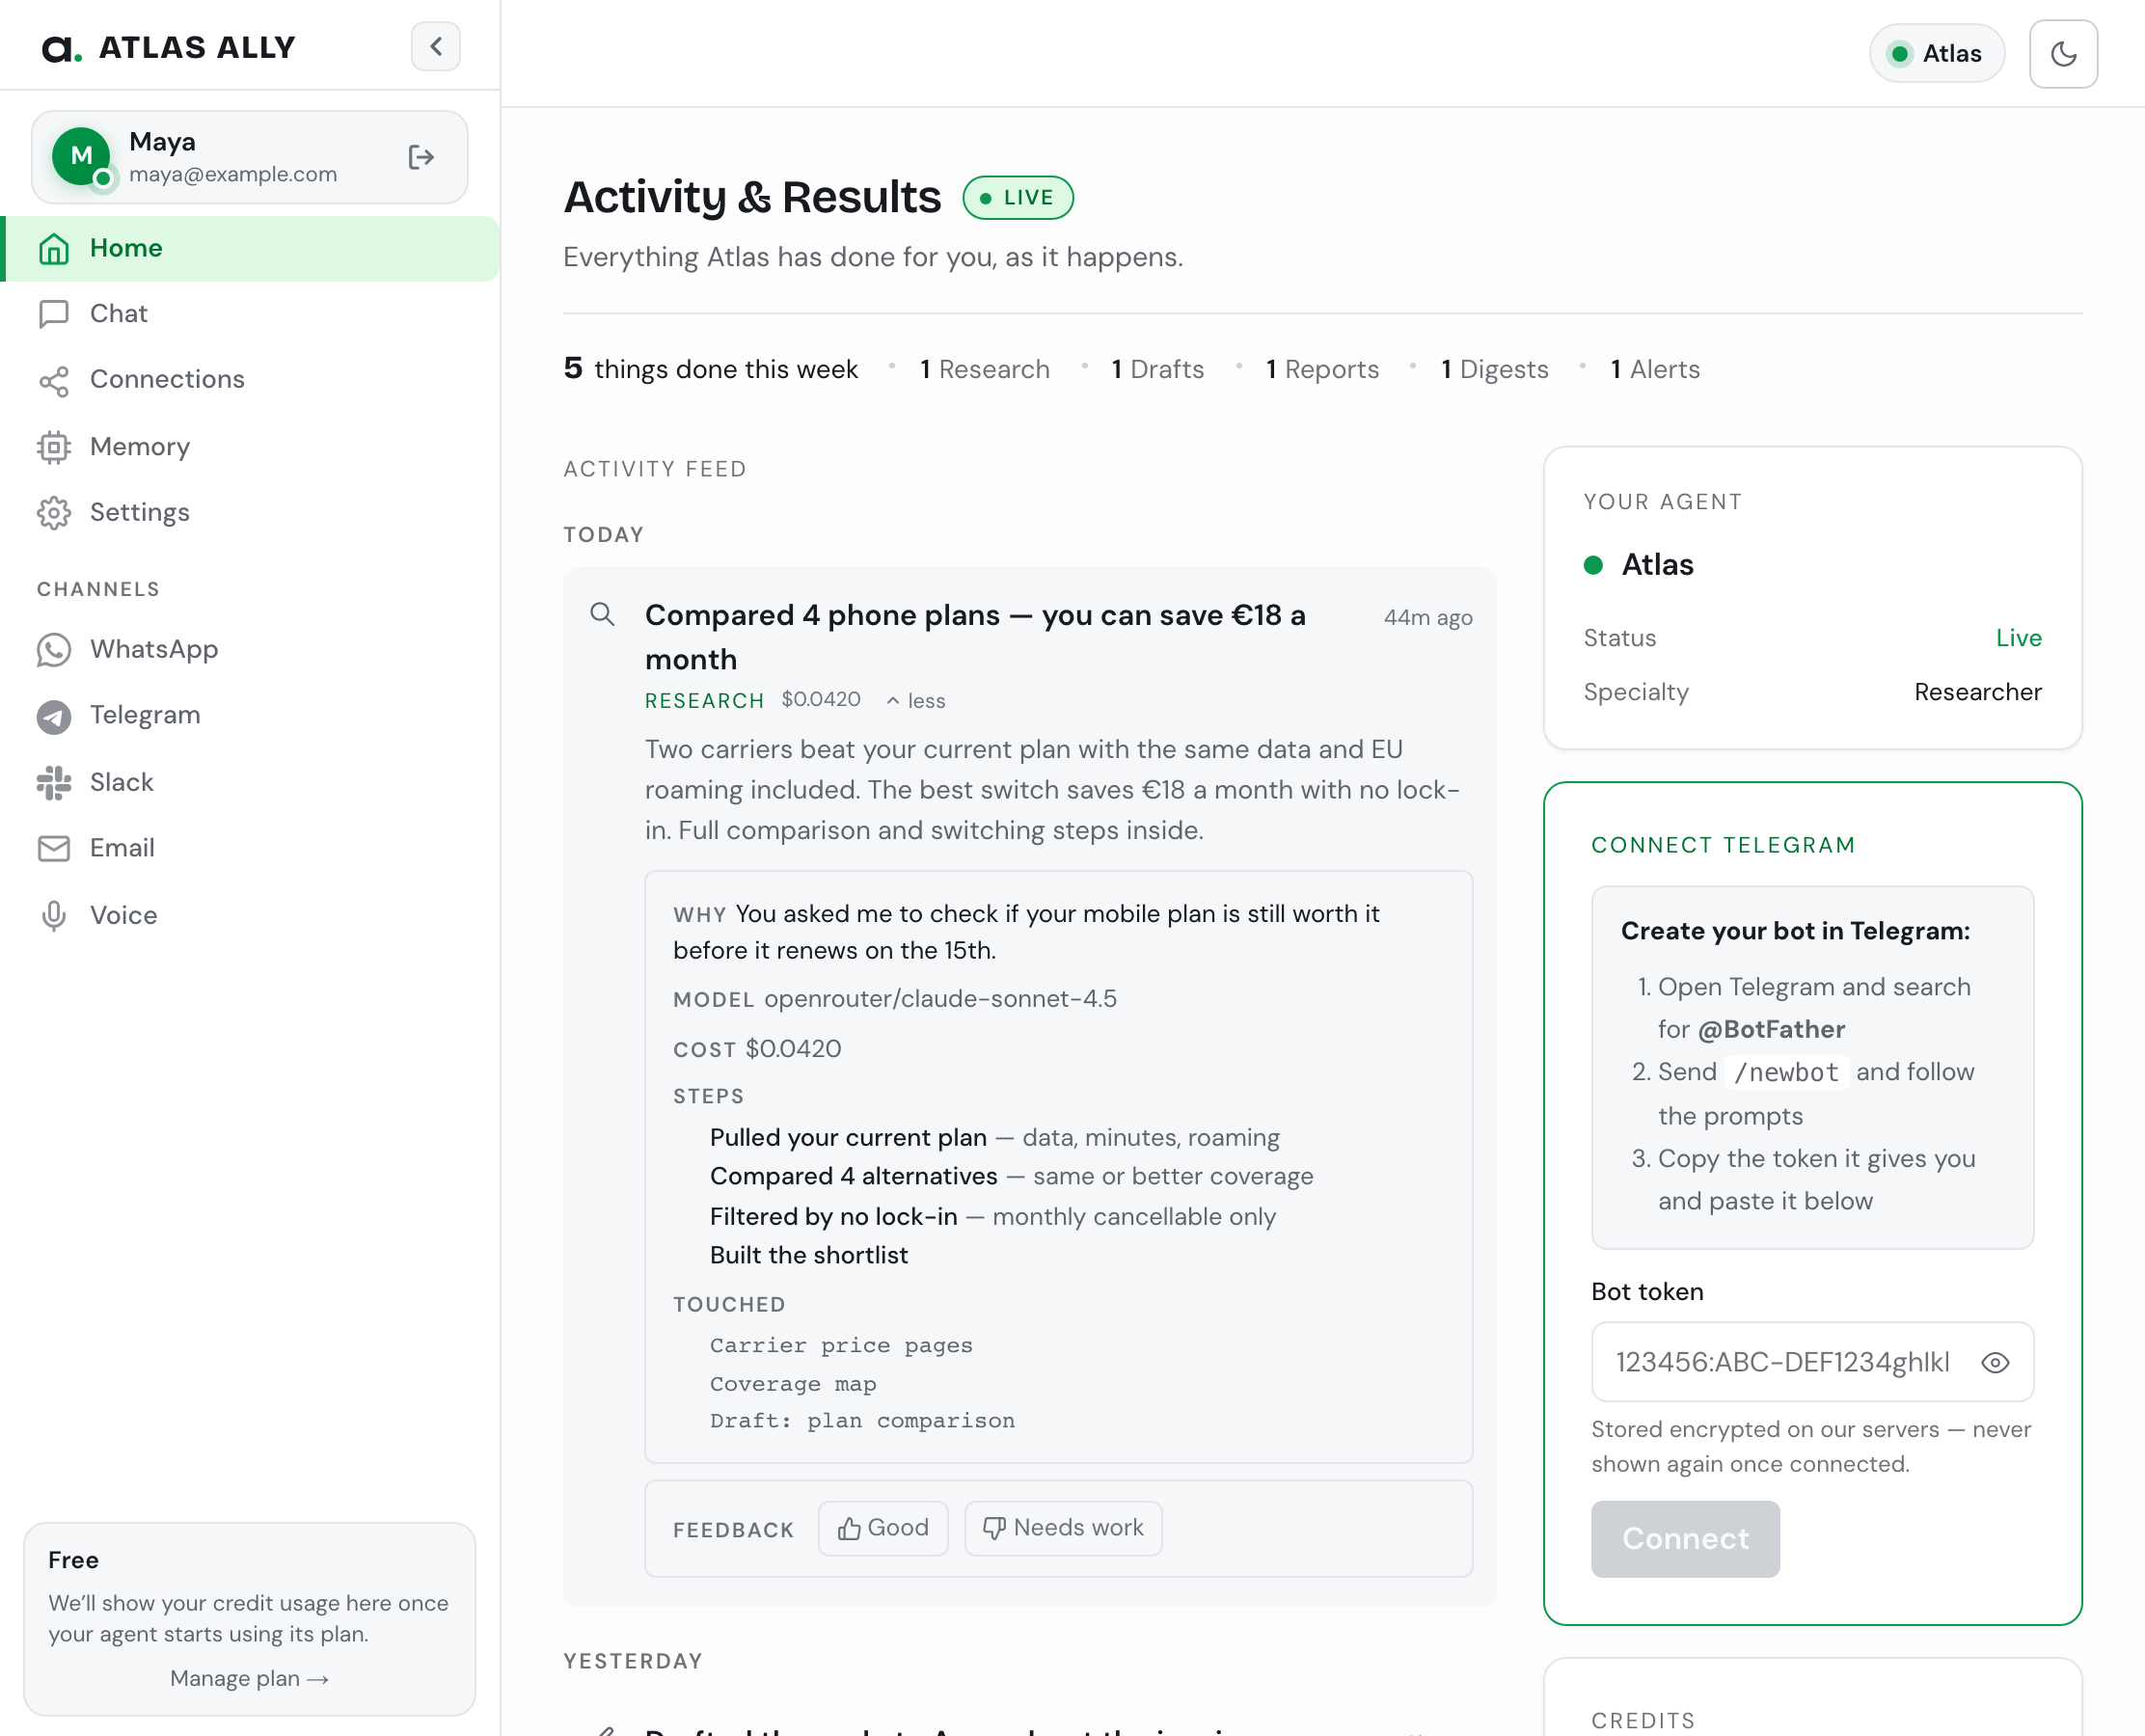Screen dimensions: 2145x1736
Task: Click the Home house icon
Action: tap(54, 248)
